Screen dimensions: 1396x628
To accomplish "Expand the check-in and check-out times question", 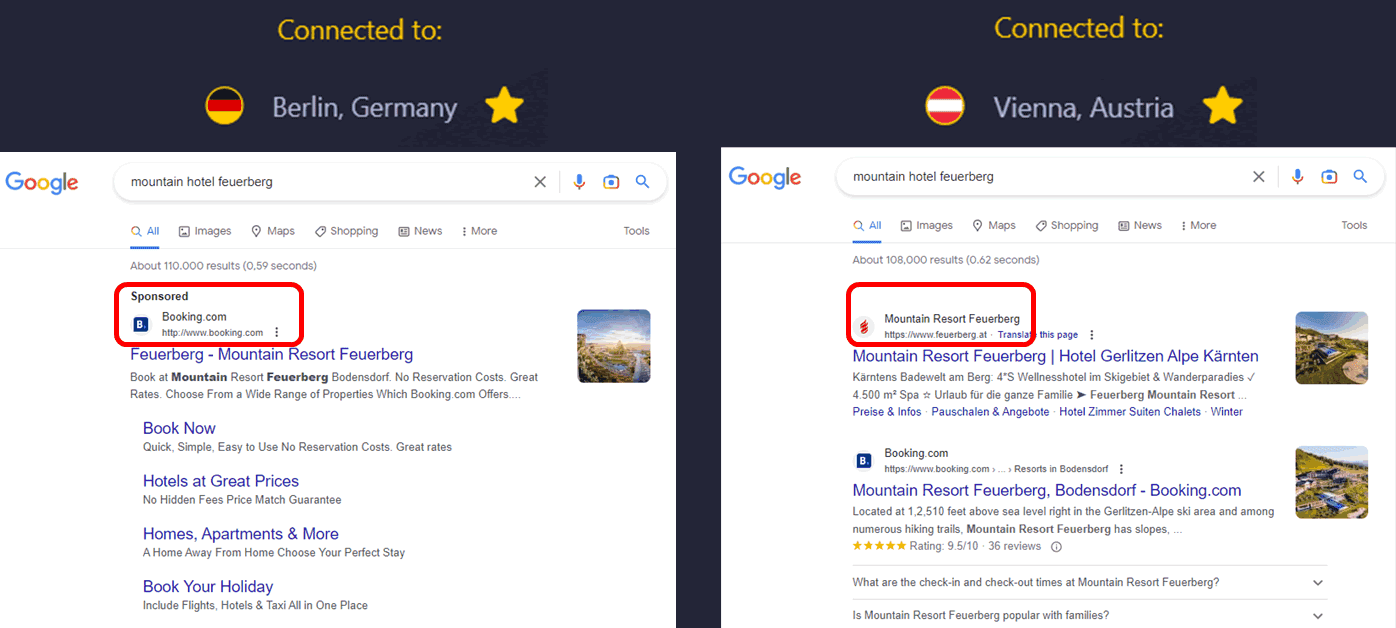I will point(1317,582).
